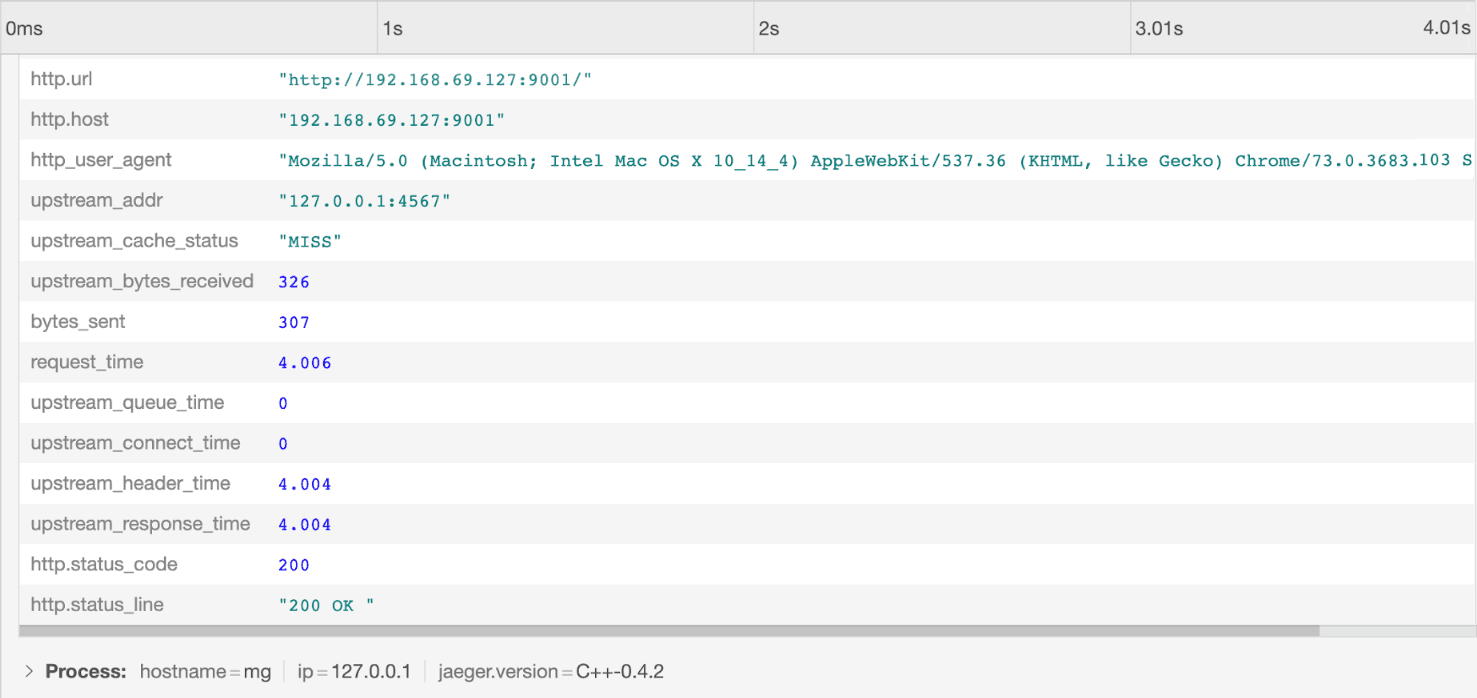Select the http.status_line "200 OK" value
The height and width of the screenshot is (698, 1477).
[x=326, y=605]
